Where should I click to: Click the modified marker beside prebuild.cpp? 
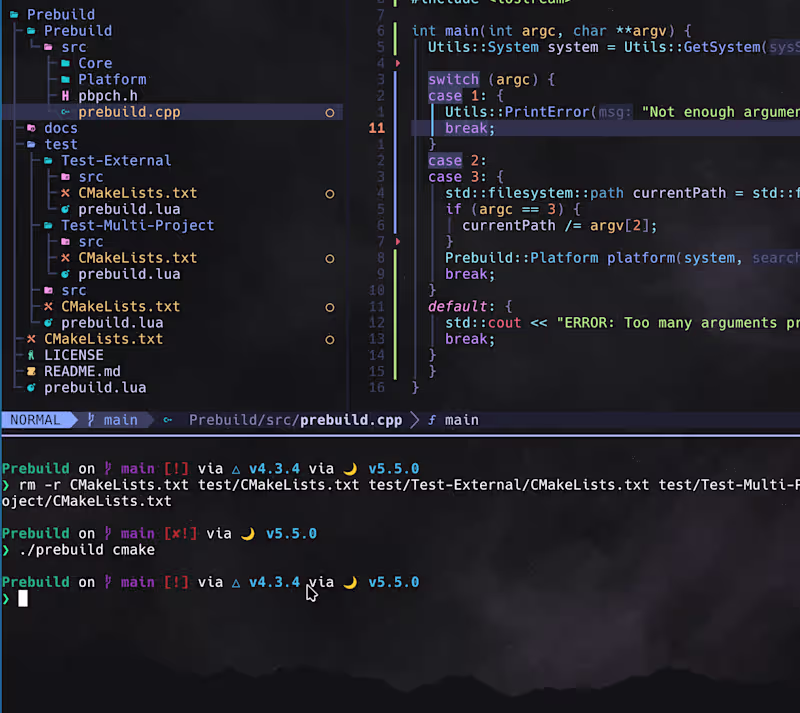tap(330, 113)
